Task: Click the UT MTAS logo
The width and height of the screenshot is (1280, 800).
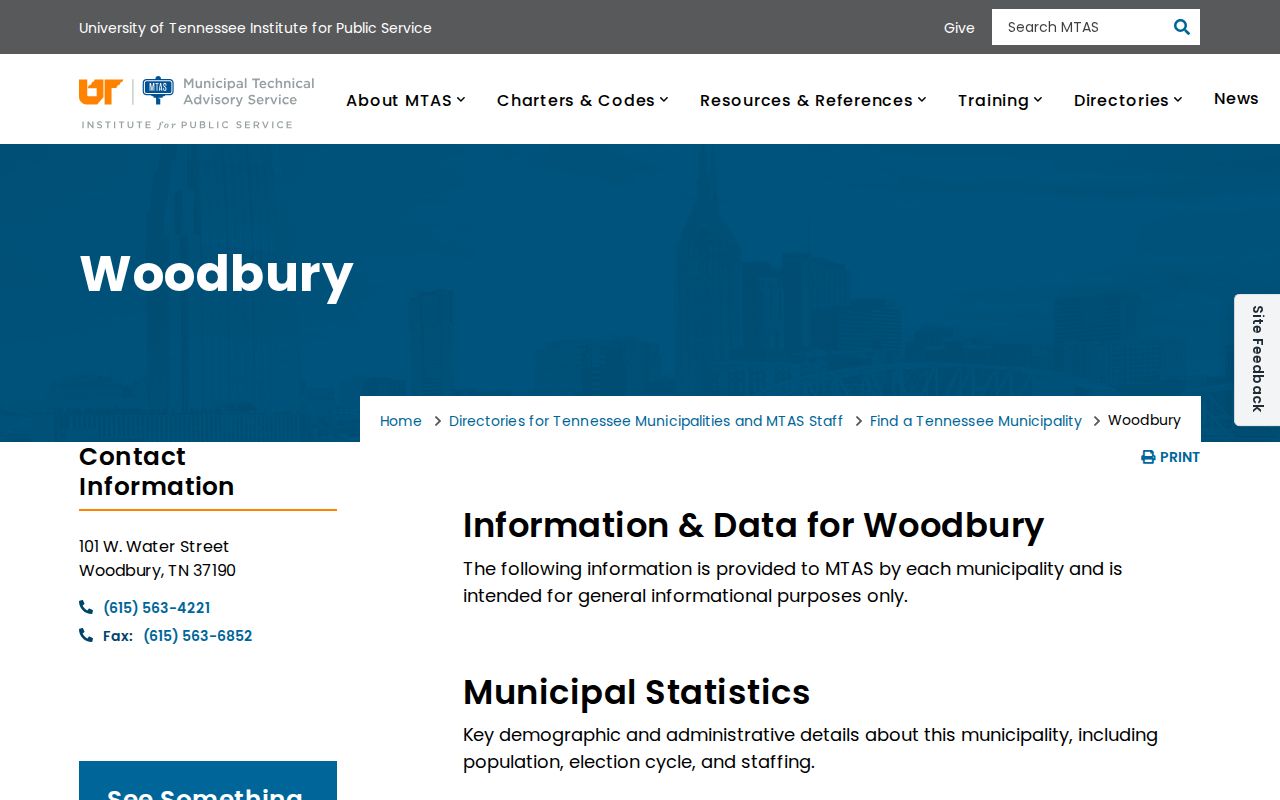Action: click(x=197, y=102)
